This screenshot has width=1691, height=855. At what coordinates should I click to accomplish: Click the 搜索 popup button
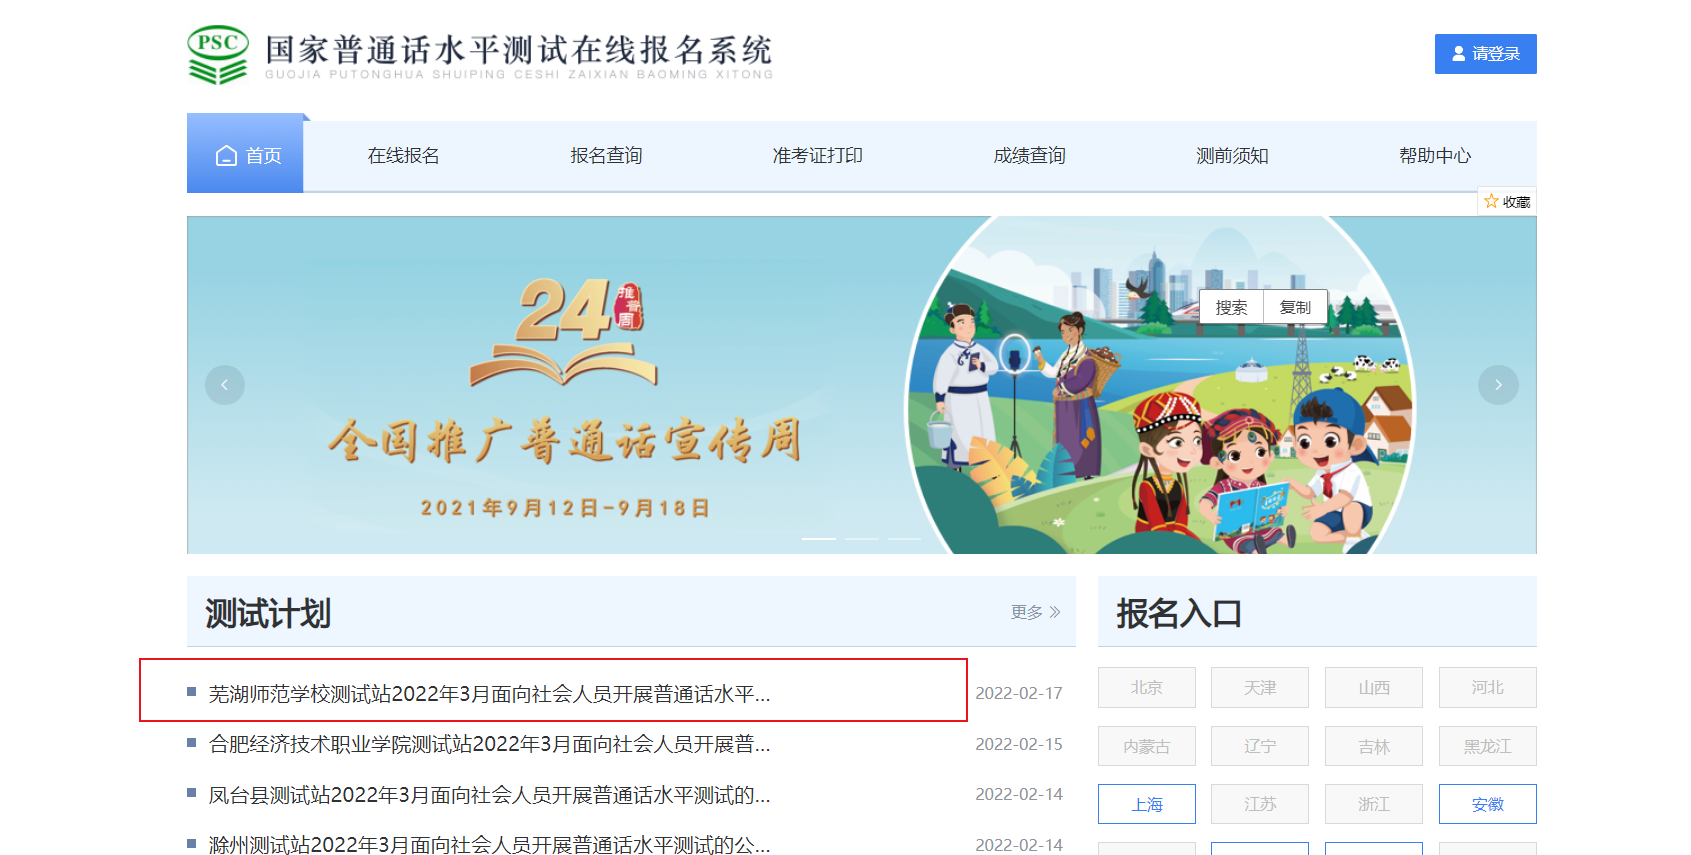(1231, 307)
